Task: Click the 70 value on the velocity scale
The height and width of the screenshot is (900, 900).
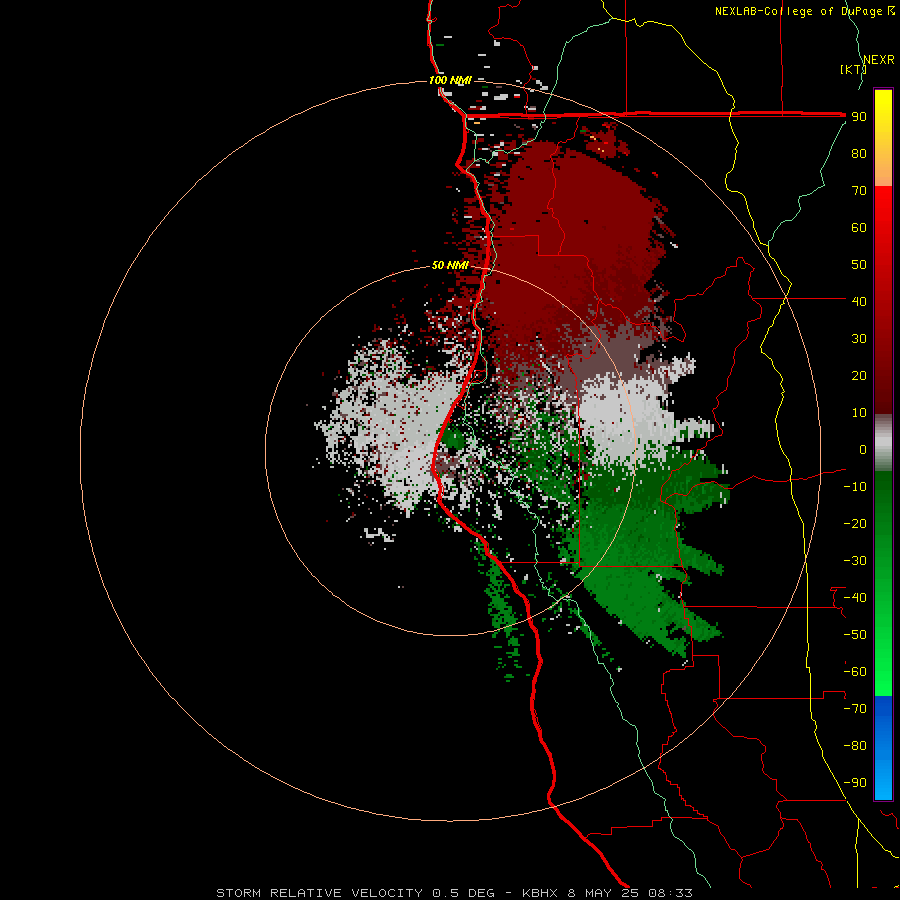Action: pos(859,191)
